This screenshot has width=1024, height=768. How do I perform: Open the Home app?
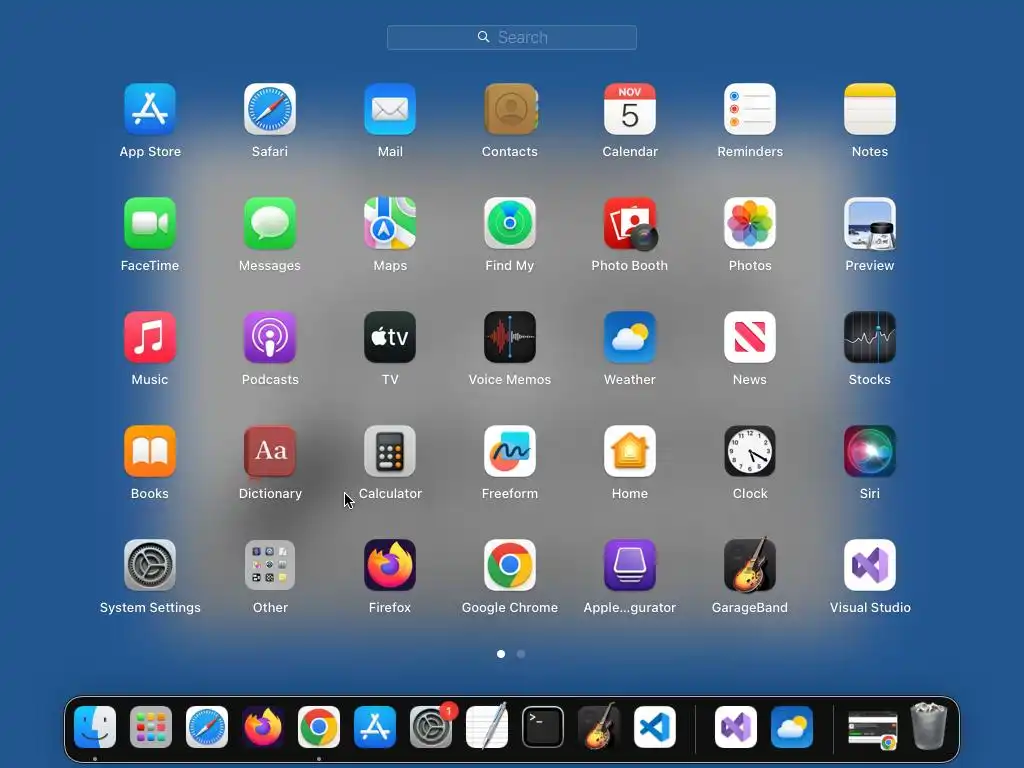coord(630,451)
